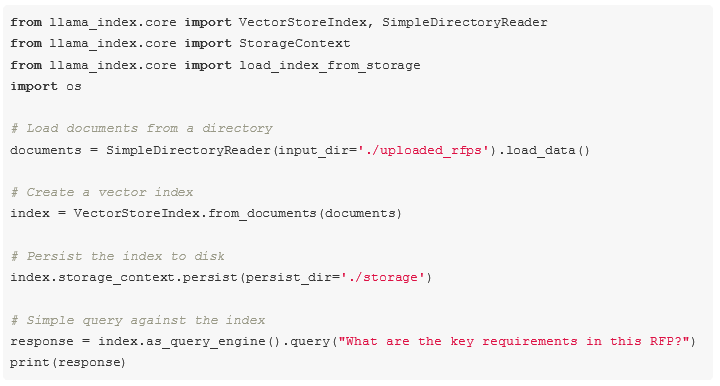Click load_index_from_storage import name
Screen dimensions: 720x386
(329, 65)
